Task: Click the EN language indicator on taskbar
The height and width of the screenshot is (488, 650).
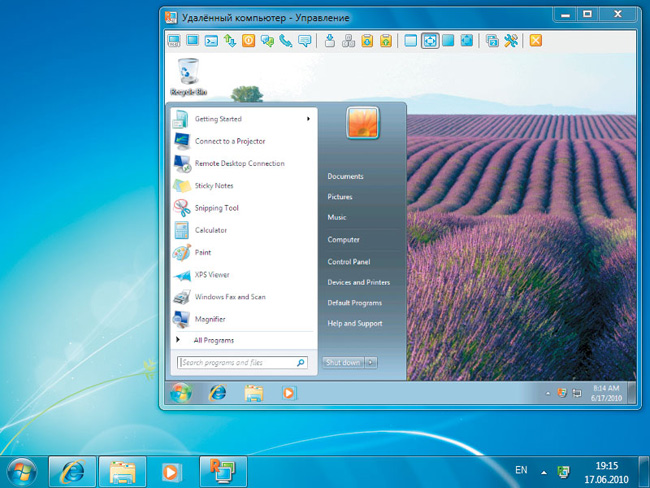Action: [x=521, y=469]
